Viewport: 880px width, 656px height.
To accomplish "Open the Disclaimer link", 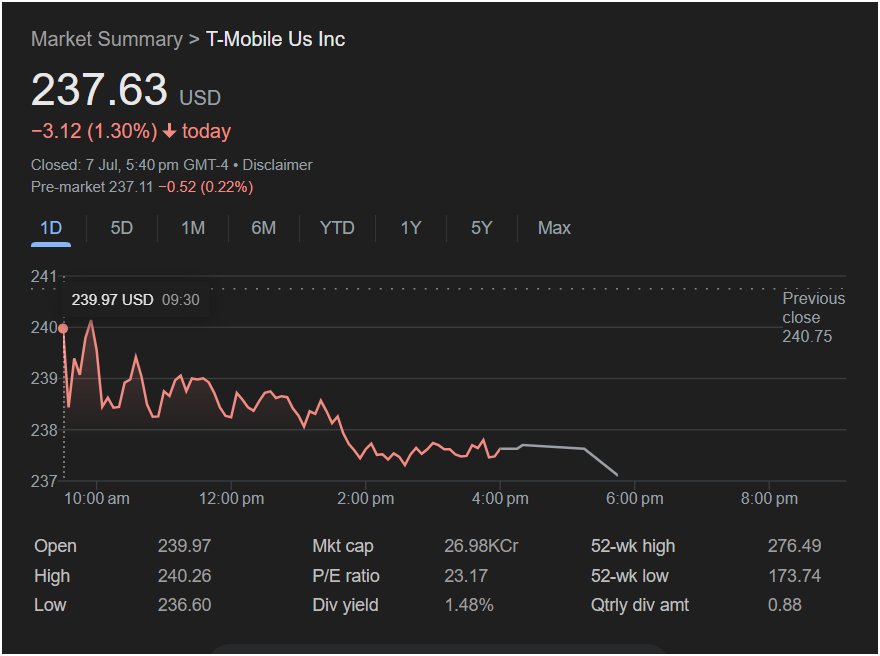I will click(277, 165).
